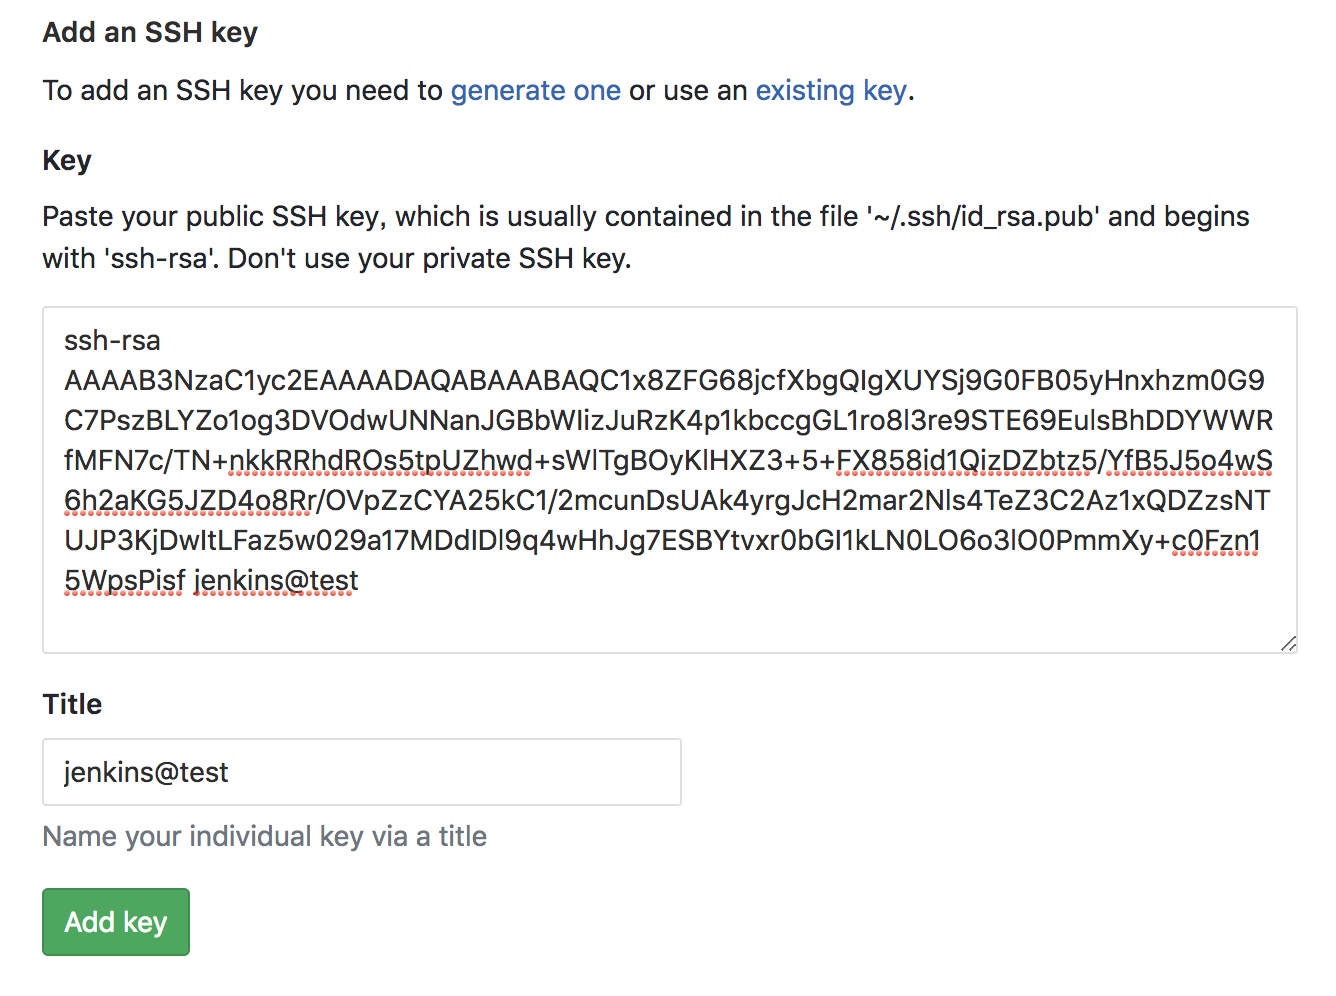Click the "To add an SSH key" intro text

coord(240,91)
